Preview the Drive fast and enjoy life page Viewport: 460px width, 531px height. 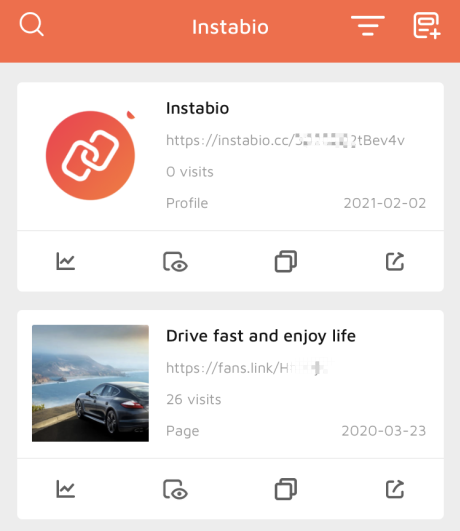tap(175, 489)
